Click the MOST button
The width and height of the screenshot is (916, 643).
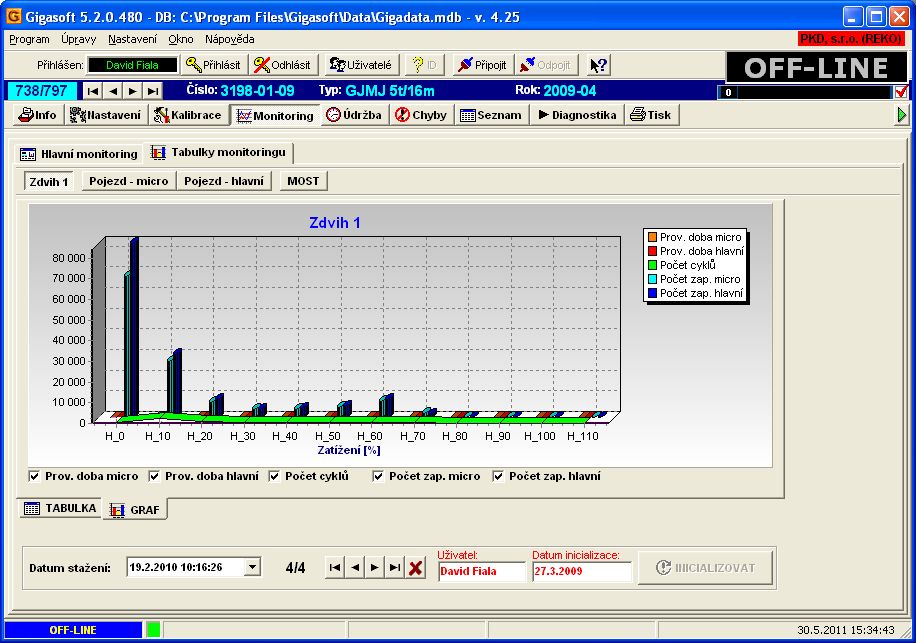click(302, 181)
